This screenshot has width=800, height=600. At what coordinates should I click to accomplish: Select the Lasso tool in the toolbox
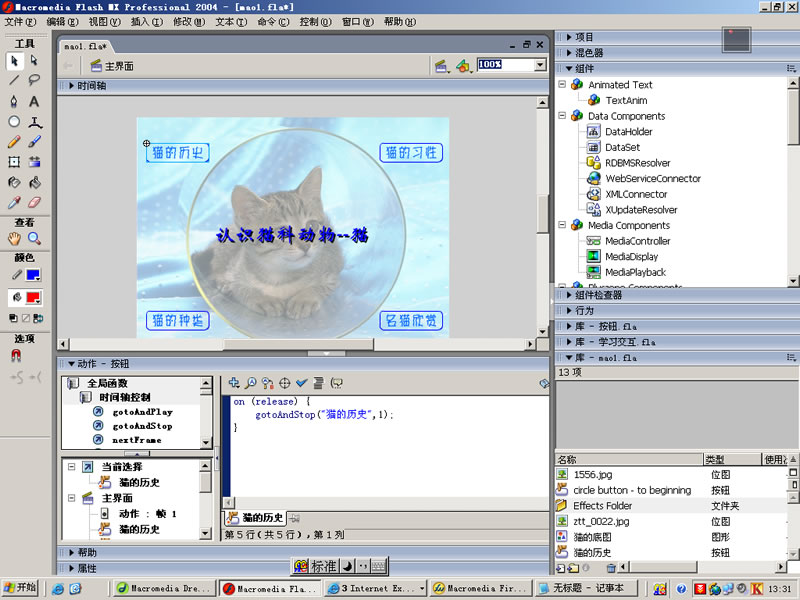coord(34,80)
